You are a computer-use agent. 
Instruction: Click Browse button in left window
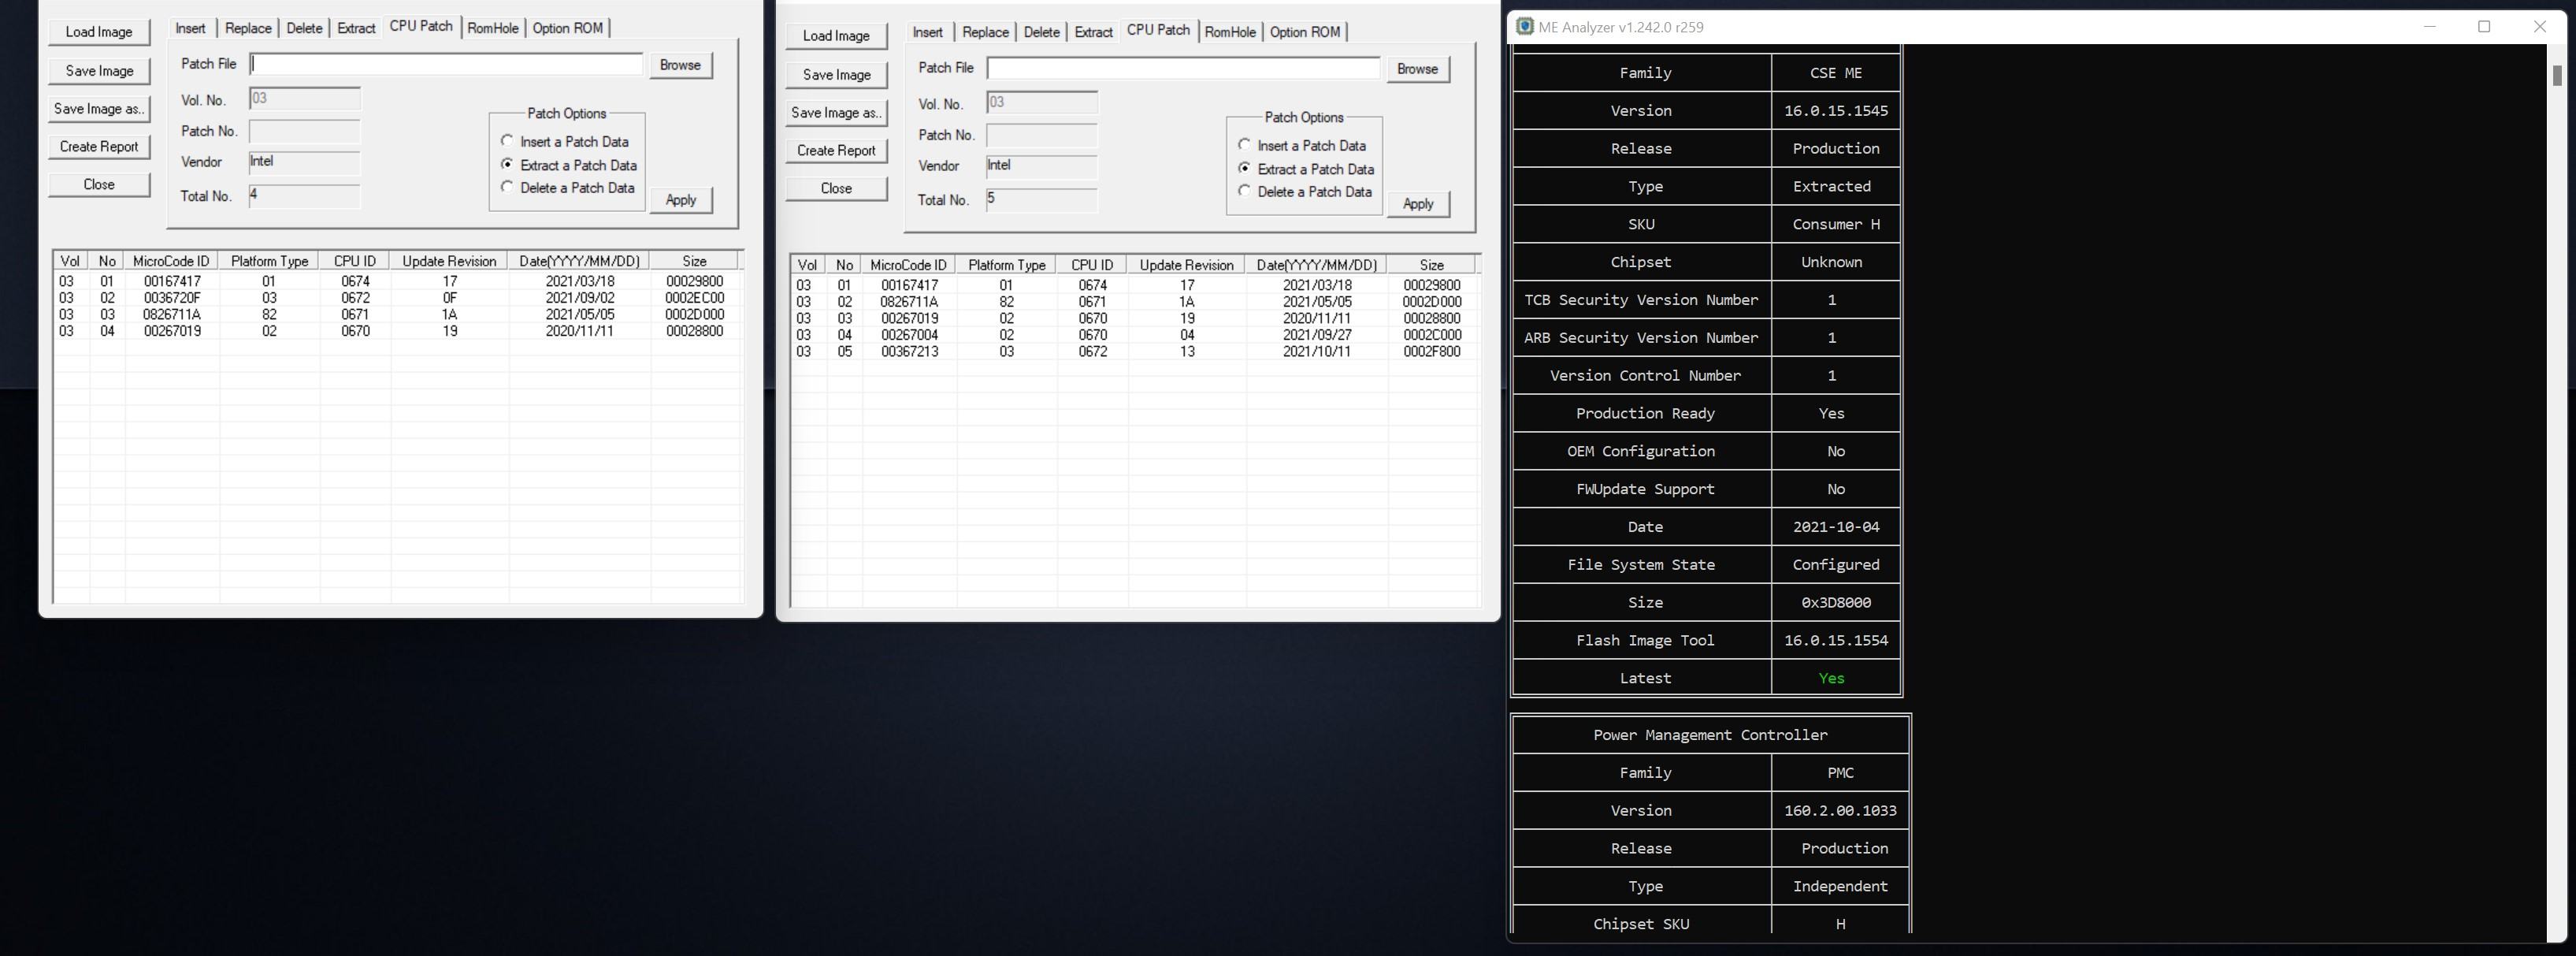(680, 65)
